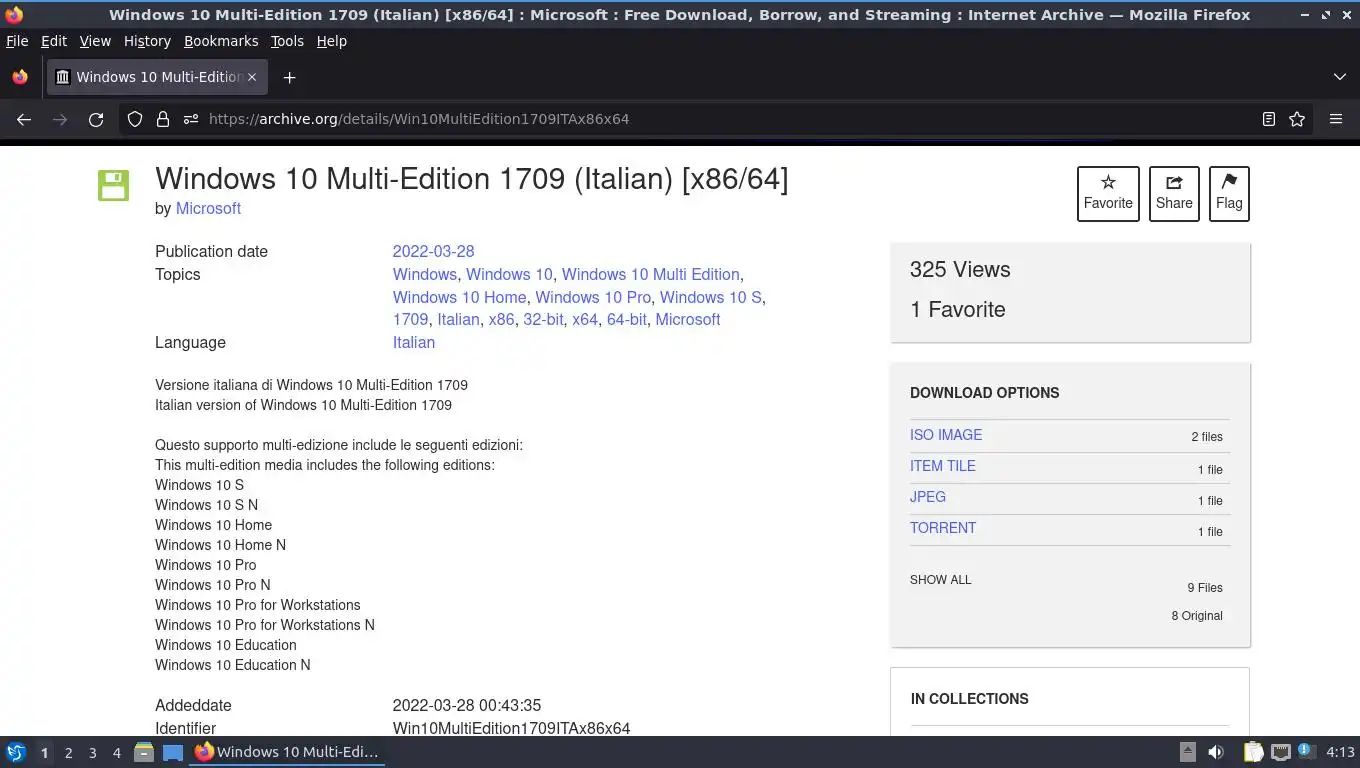Click the Windows 10 Education N edition text
Screen dimensions: 1360x768
(x=233, y=665)
